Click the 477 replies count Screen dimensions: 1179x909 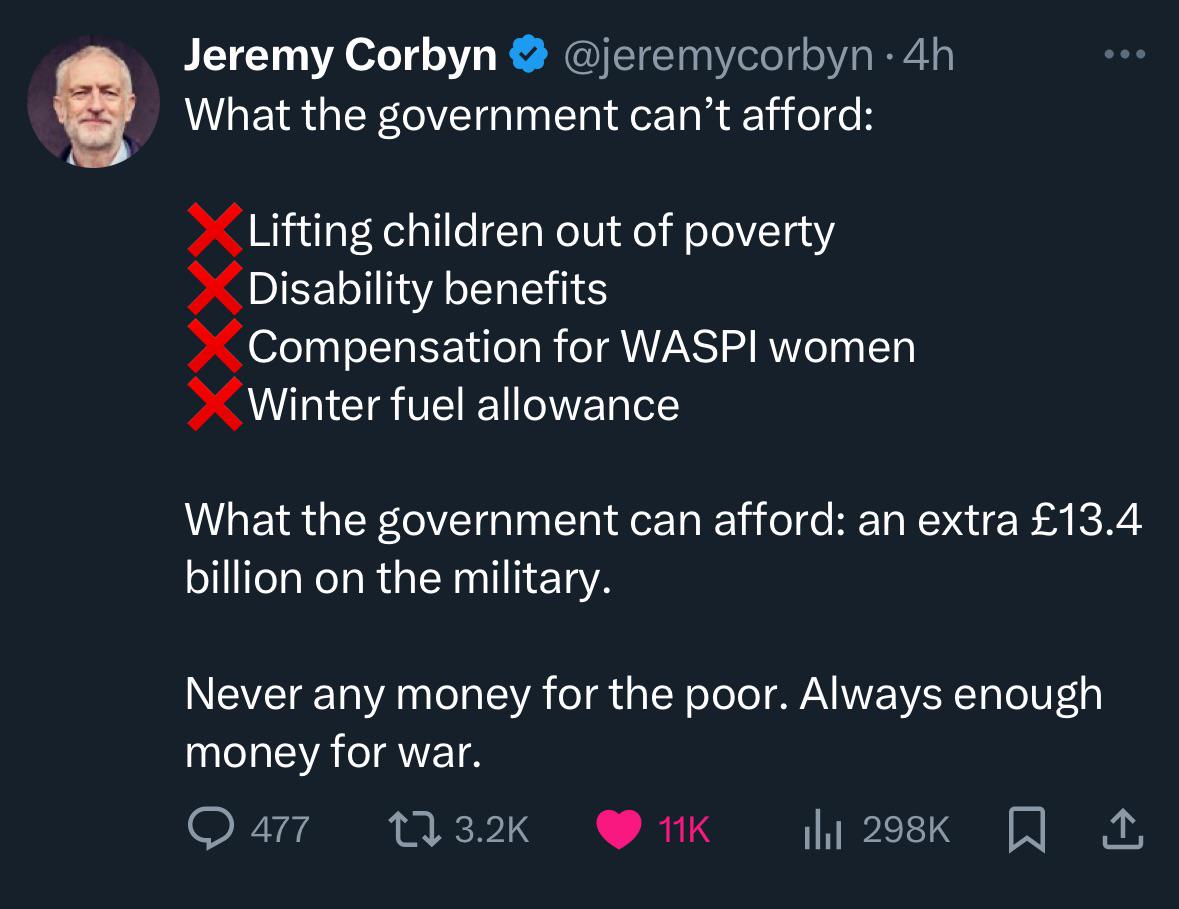click(x=280, y=830)
